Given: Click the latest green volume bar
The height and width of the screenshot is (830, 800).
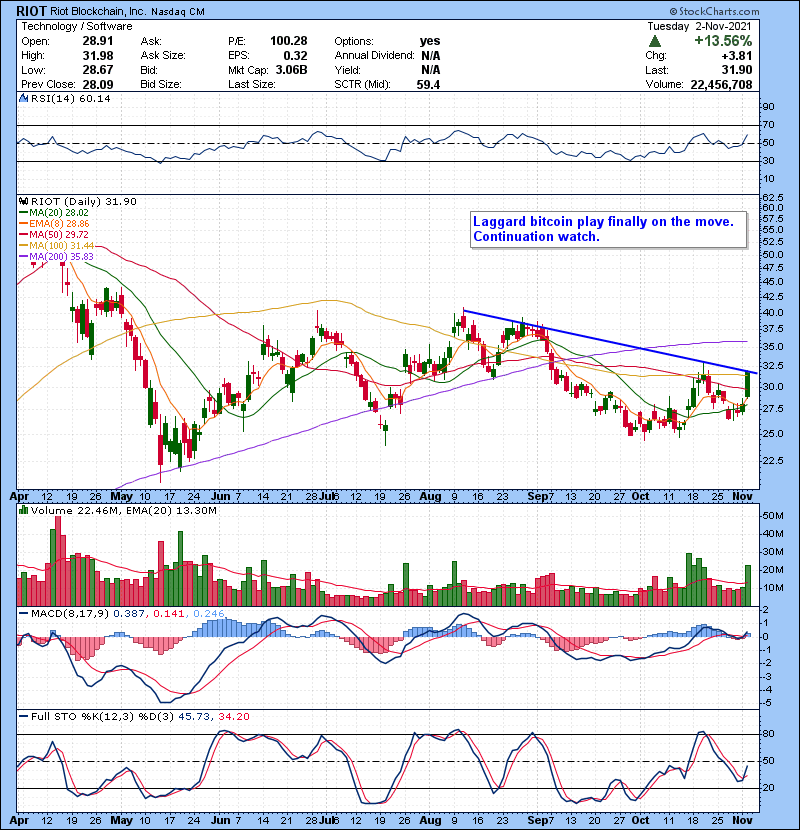Looking at the screenshot, I should pos(748,585).
